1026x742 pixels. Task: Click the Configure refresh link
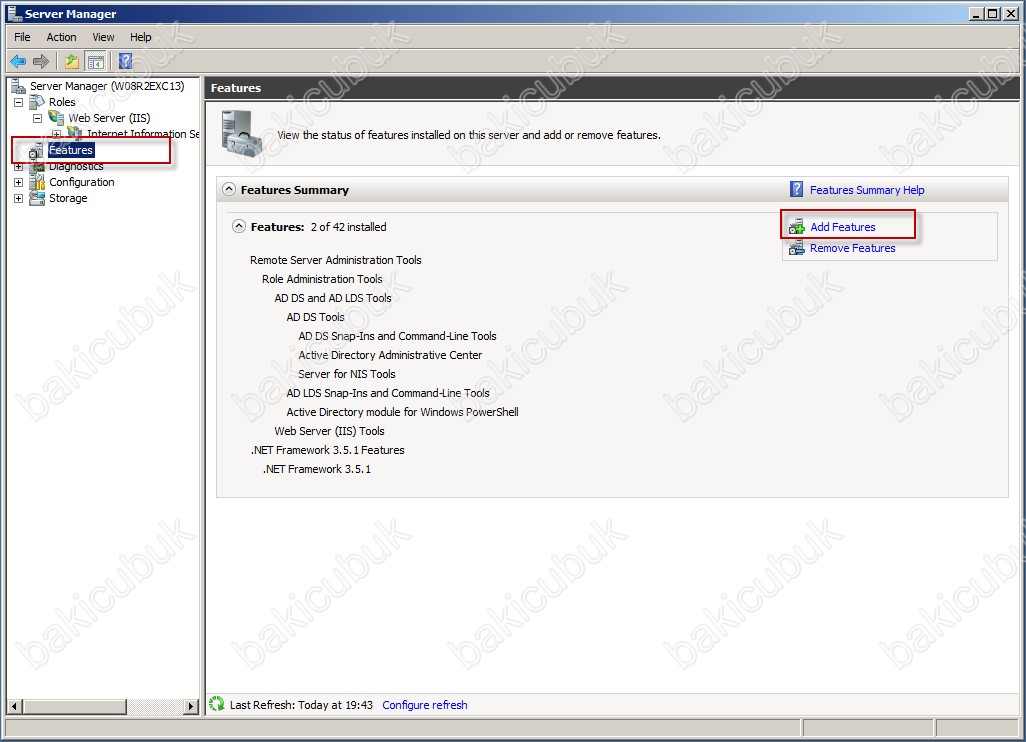click(x=425, y=705)
